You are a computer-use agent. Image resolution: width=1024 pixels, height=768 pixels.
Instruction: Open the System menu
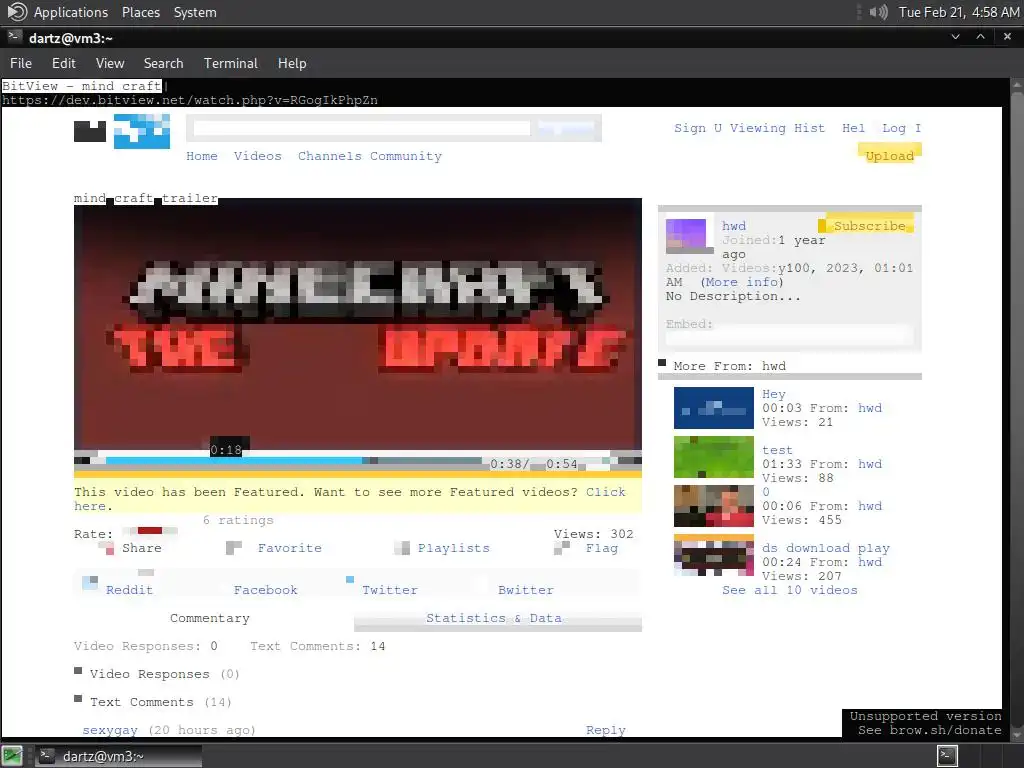pos(195,12)
